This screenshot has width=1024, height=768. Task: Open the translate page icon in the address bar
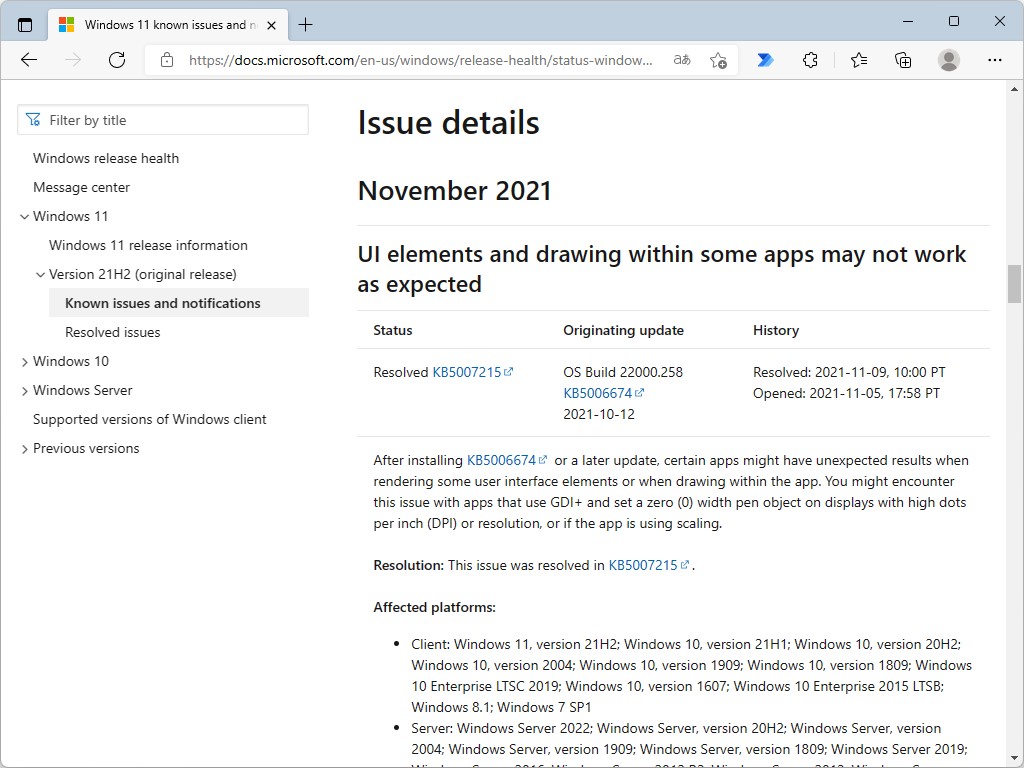click(682, 60)
